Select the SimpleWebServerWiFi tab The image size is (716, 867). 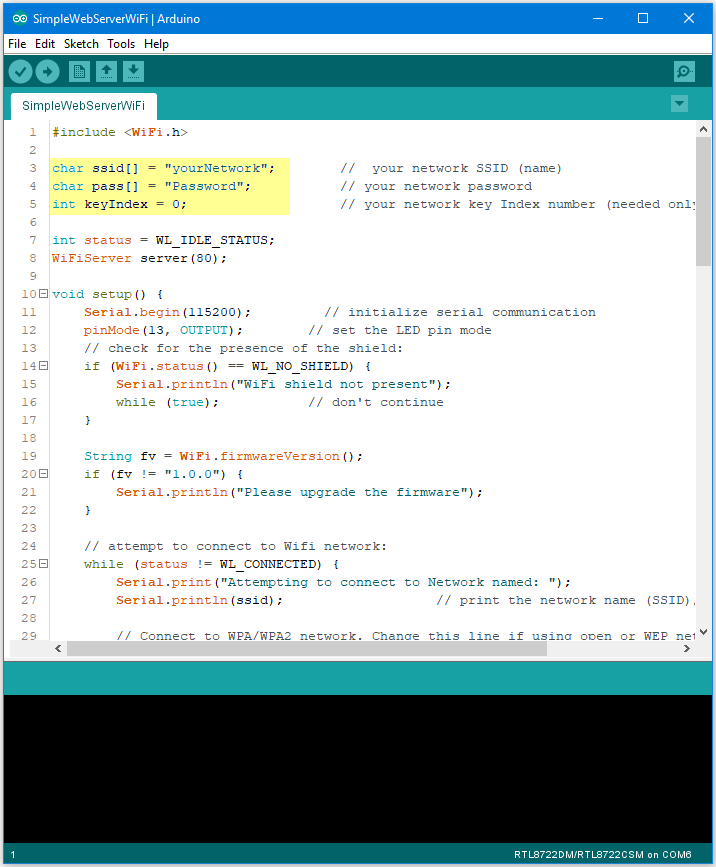(83, 106)
